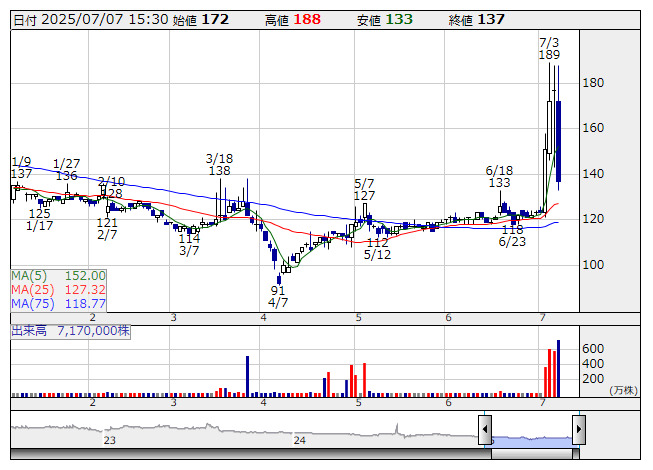Click the 終値 closing price value 137
This screenshot has height=470, width=653.
point(491,20)
